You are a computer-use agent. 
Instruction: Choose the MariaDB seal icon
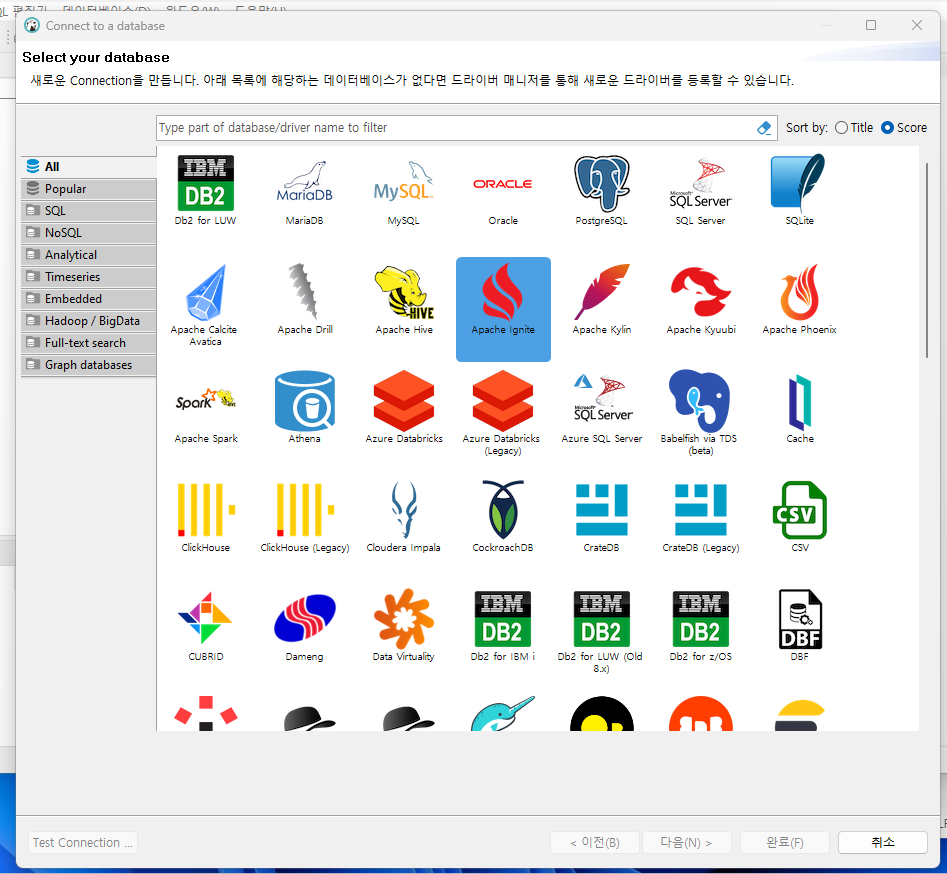[x=304, y=182]
